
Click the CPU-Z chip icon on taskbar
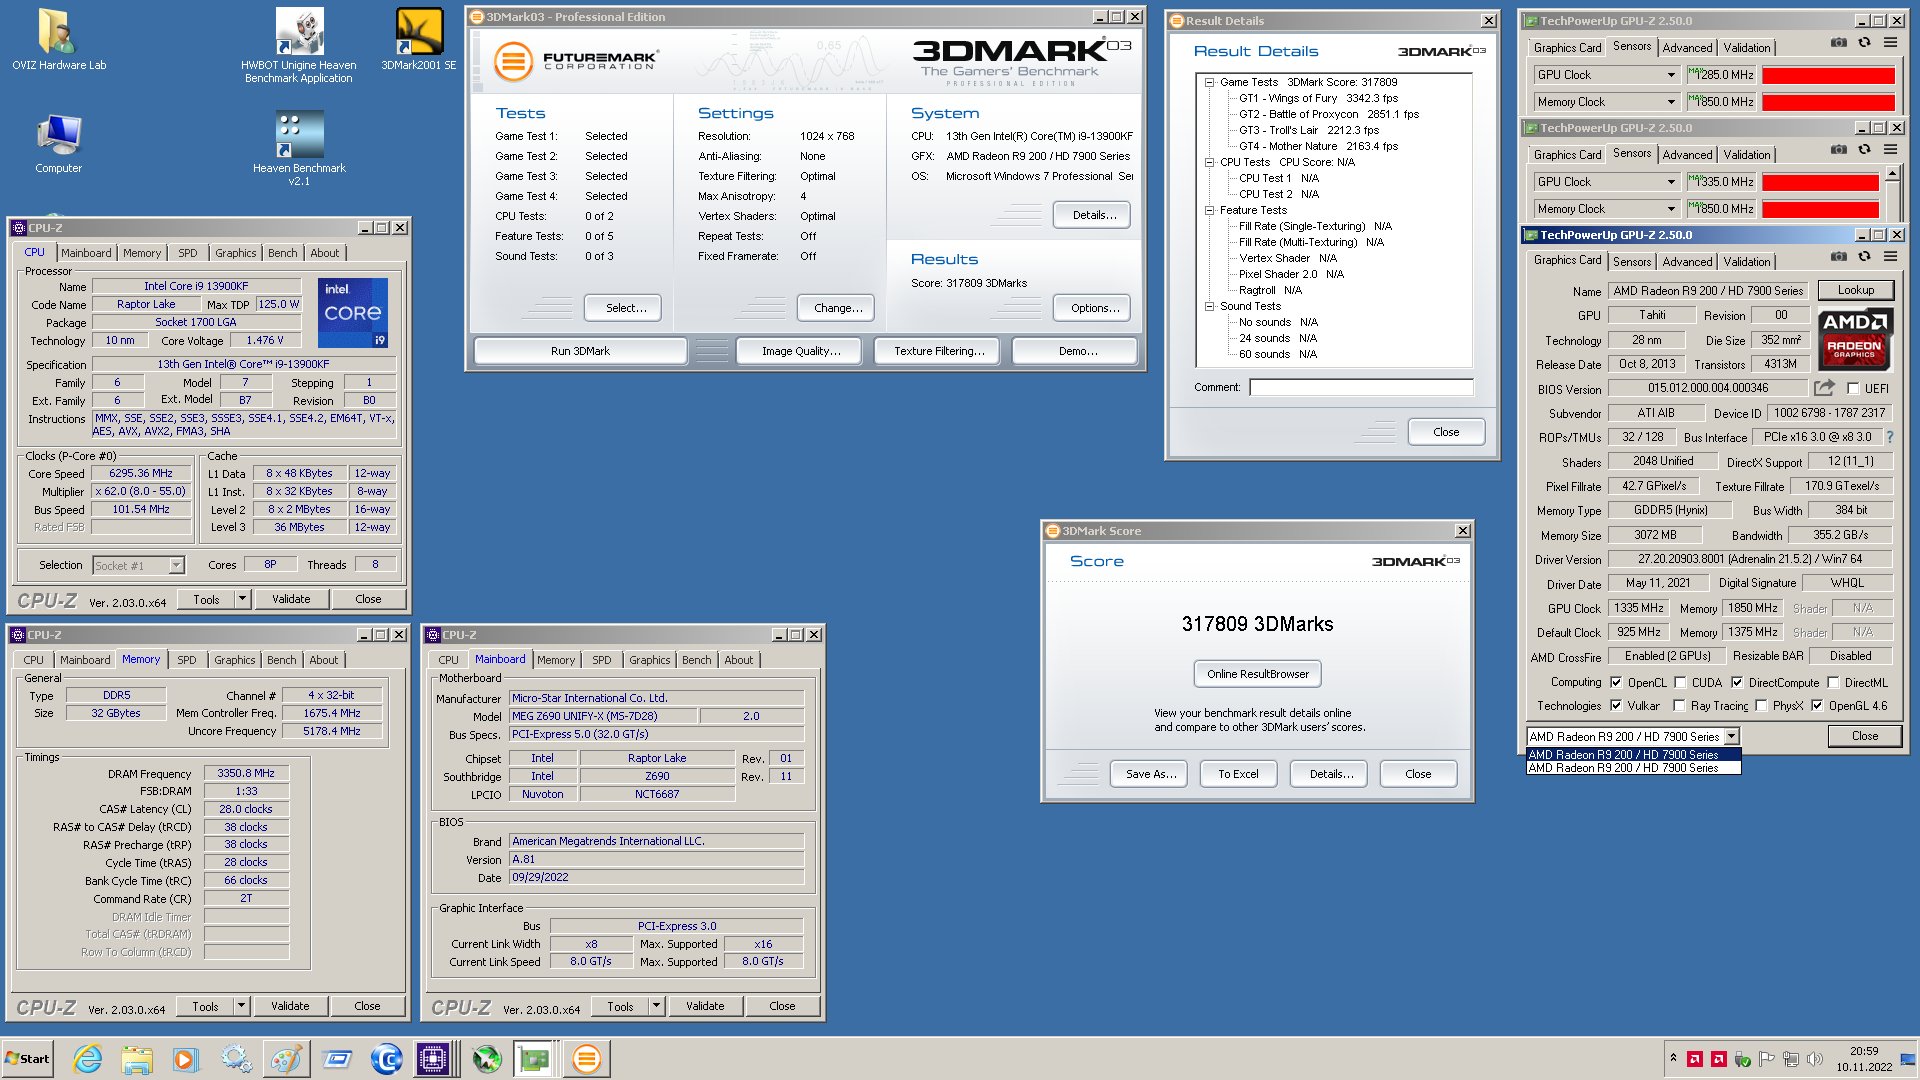433,1059
